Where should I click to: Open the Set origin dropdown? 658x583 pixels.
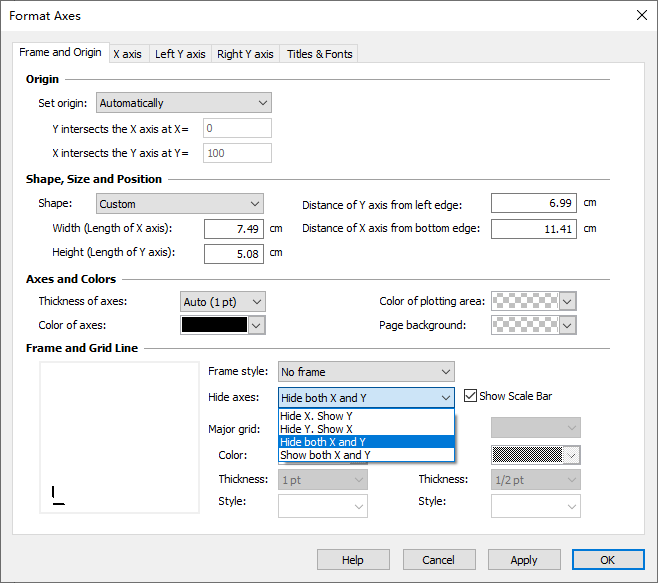tap(183, 103)
